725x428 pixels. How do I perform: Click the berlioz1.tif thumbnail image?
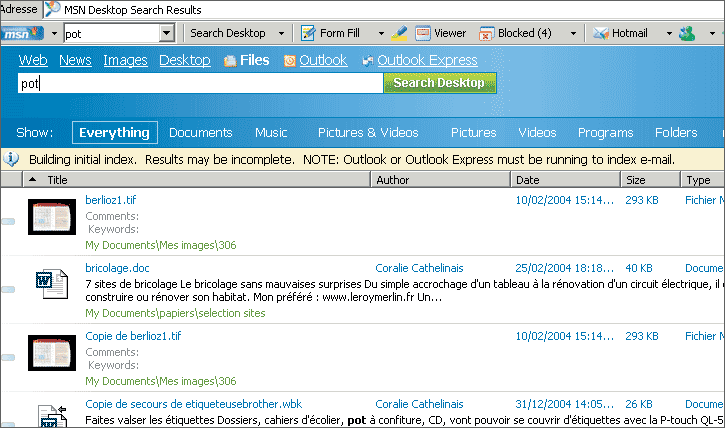click(52, 217)
